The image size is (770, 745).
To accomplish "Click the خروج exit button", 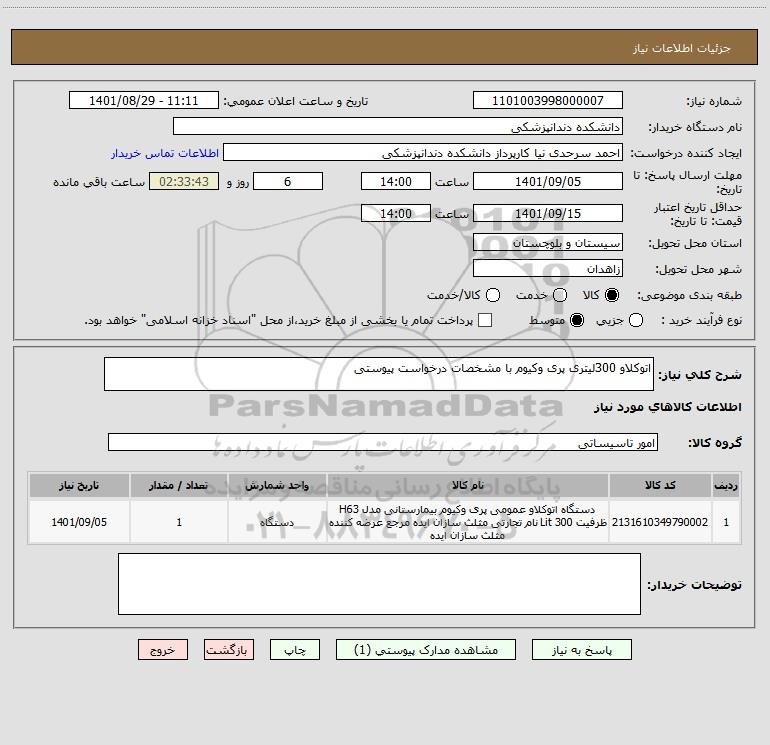I will (x=163, y=650).
